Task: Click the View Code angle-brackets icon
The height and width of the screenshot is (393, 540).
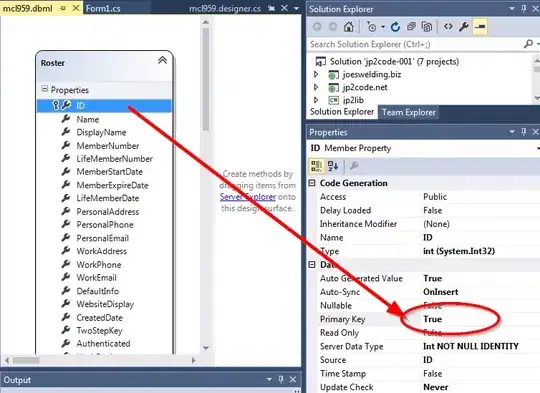Action: tap(448, 27)
